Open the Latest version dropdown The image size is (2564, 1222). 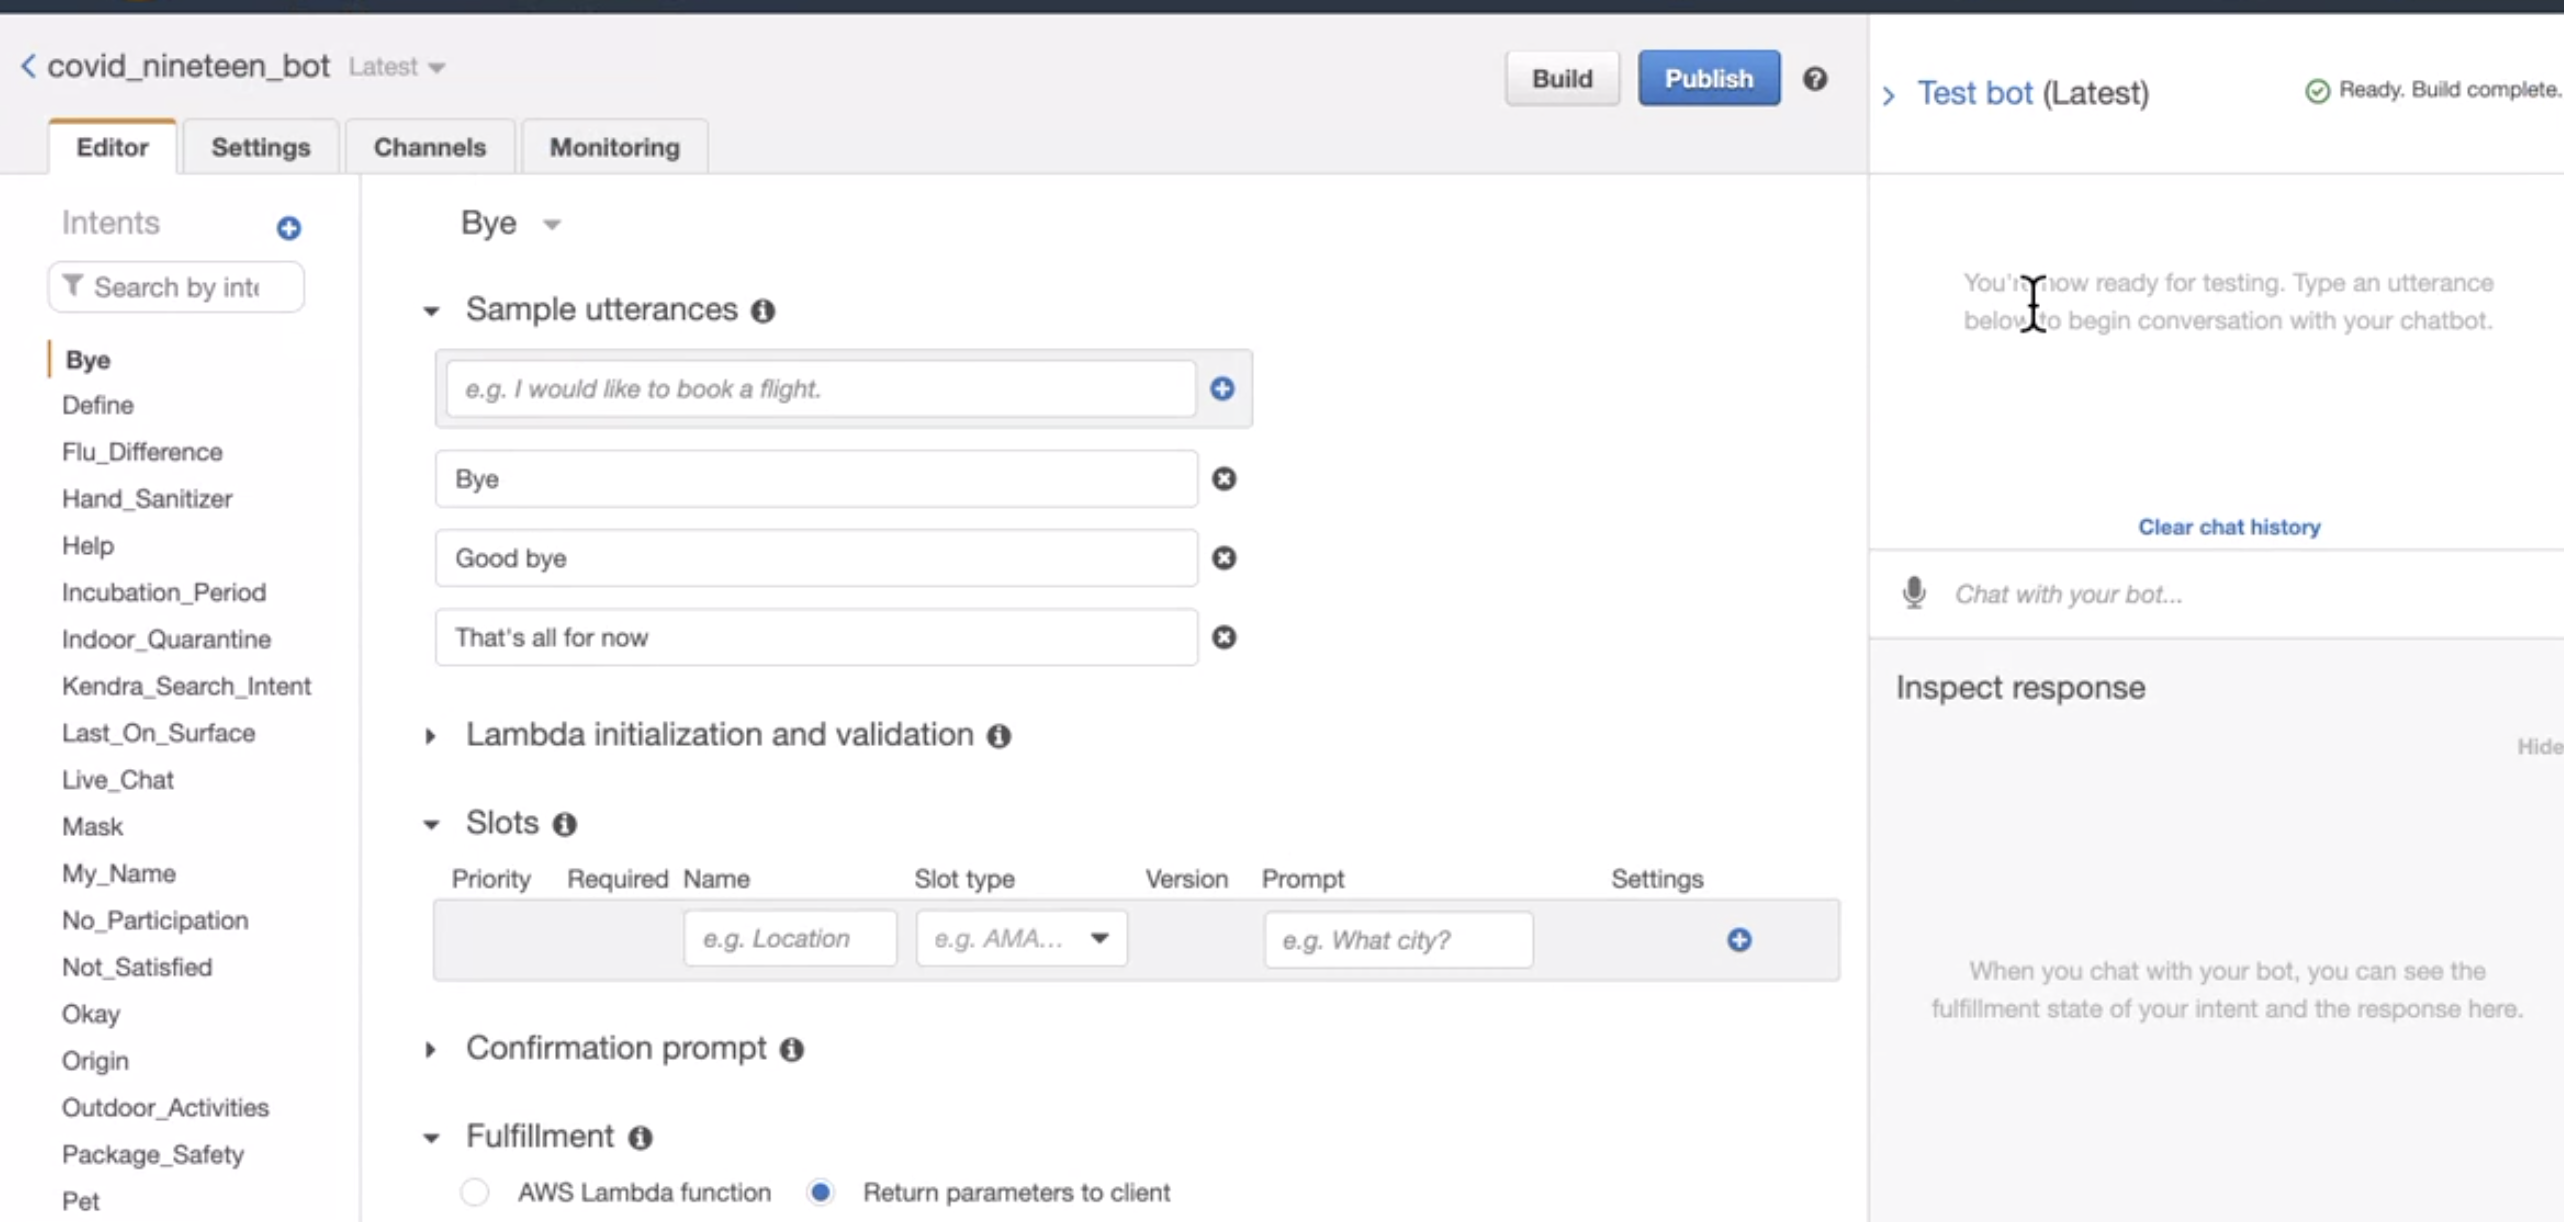tap(397, 67)
